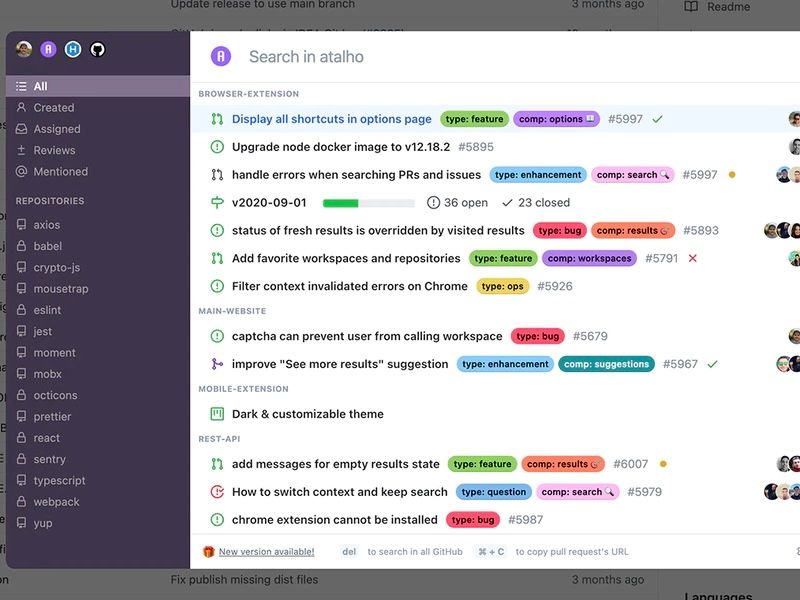Focus the Search in atalho field
This screenshot has height=600, width=800.
pos(306,57)
